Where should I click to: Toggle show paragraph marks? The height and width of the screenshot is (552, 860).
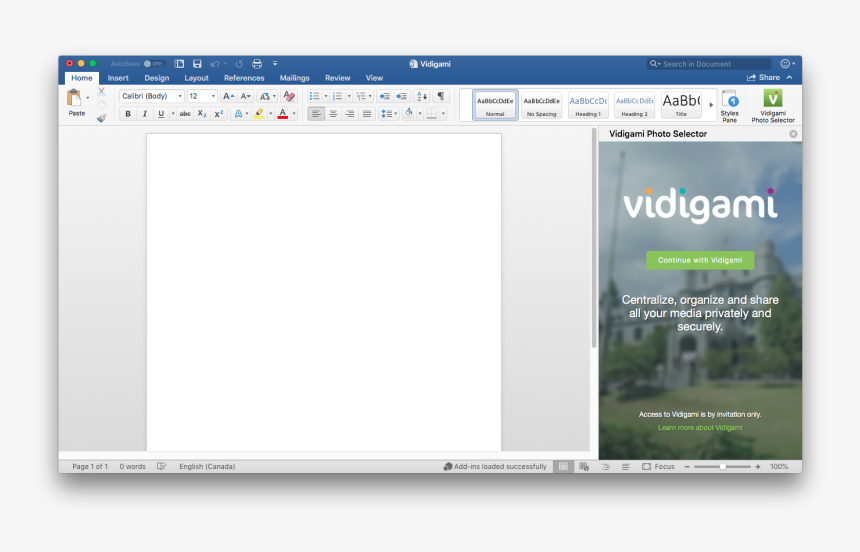(x=440, y=96)
